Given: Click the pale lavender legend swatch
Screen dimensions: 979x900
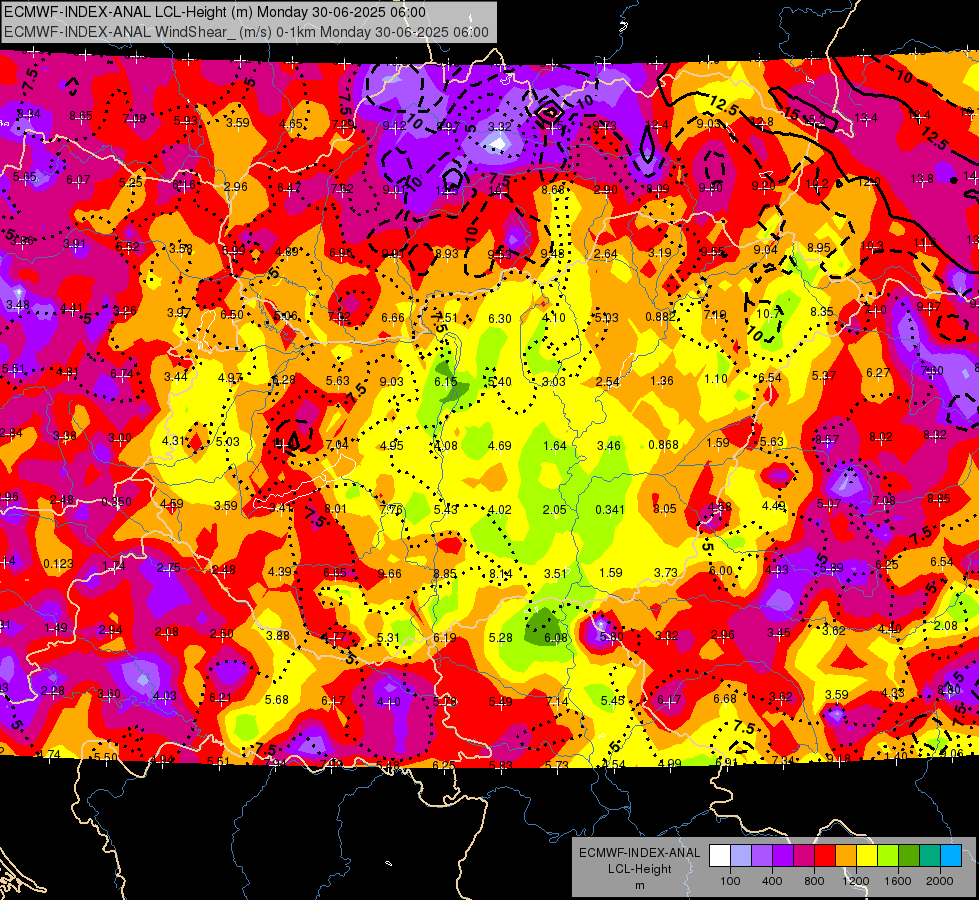Looking at the screenshot, I should click(740, 856).
